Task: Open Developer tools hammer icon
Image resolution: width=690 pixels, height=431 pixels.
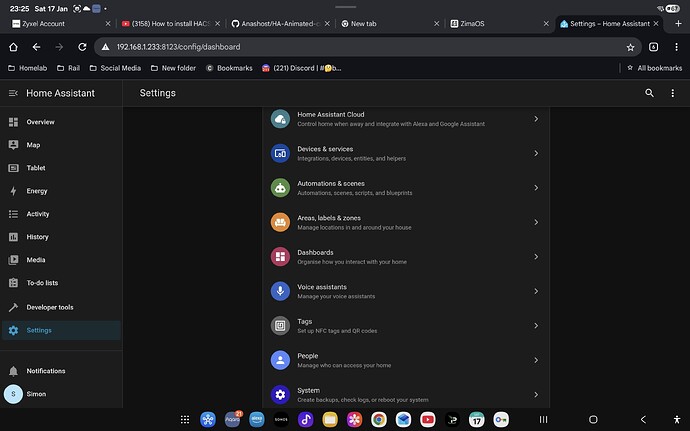Action: tap(14, 307)
